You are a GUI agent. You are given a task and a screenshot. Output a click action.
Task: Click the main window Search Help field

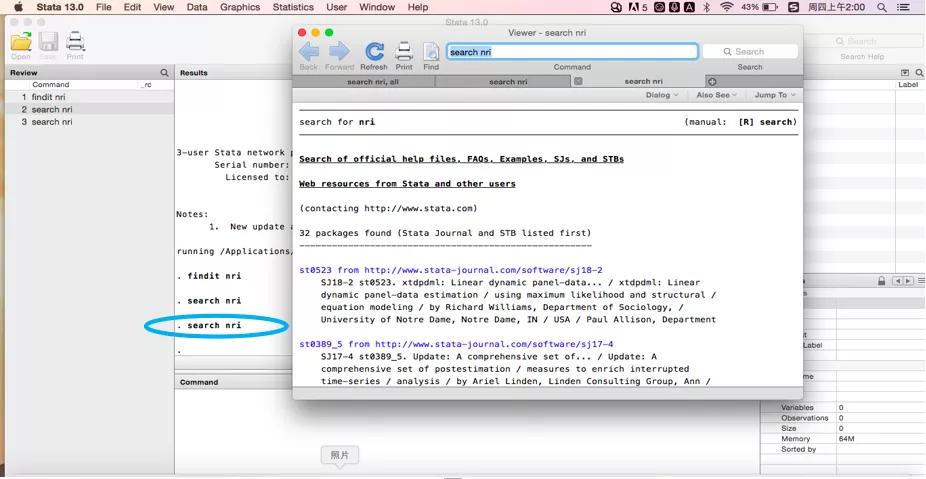pyautogui.click(x=862, y=41)
